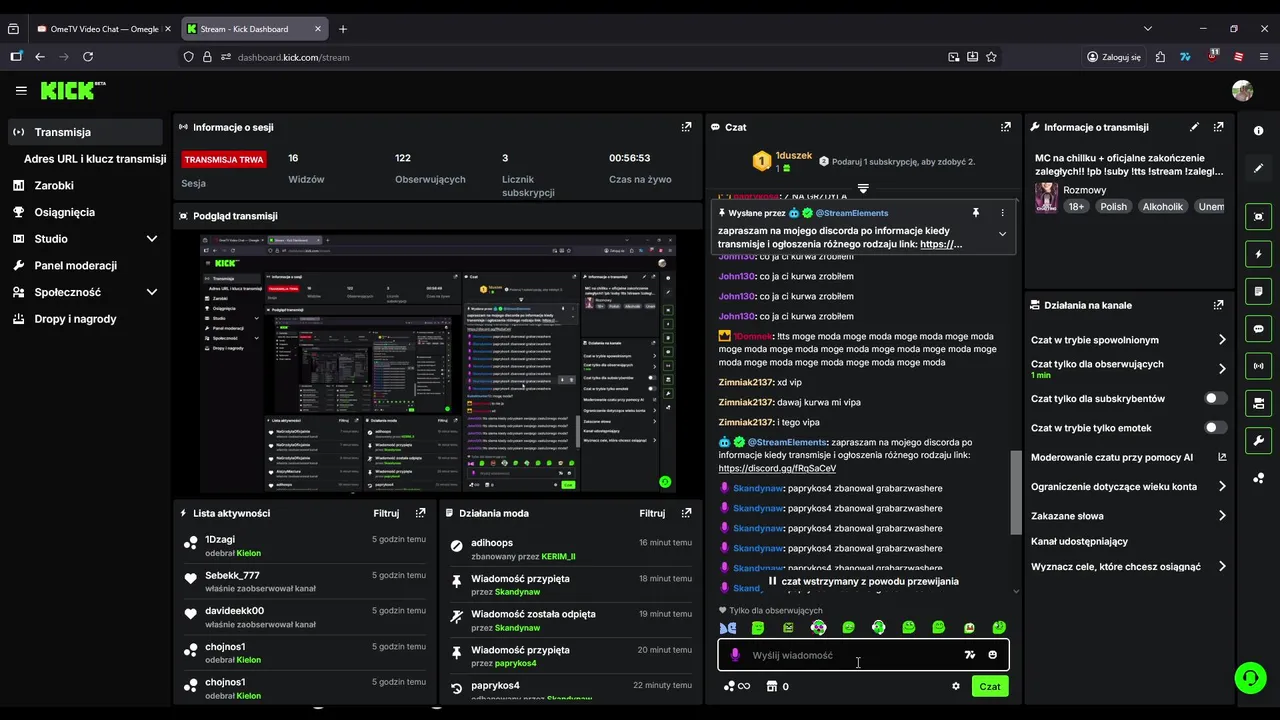Click the stream preview frame icon in the right sidebar

[x=1258, y=216]
